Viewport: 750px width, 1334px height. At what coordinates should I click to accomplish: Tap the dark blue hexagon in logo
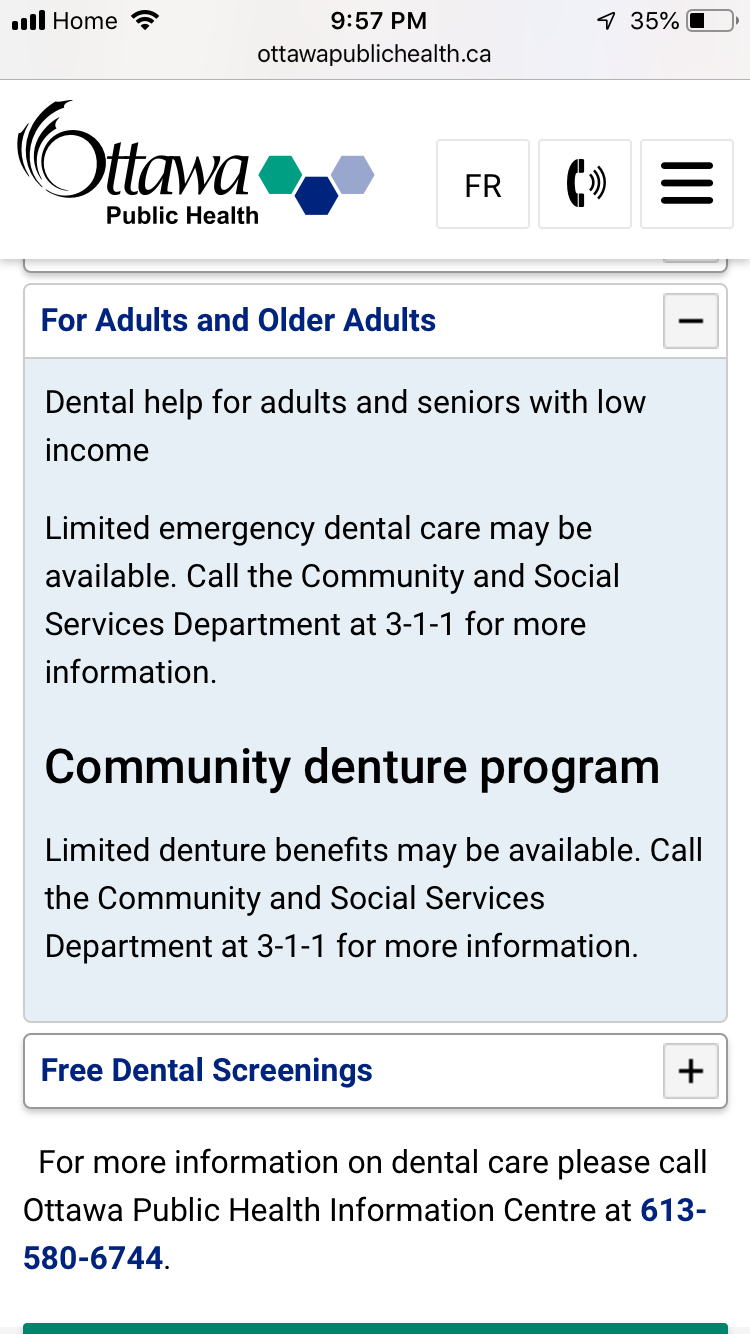click(317, 195)
